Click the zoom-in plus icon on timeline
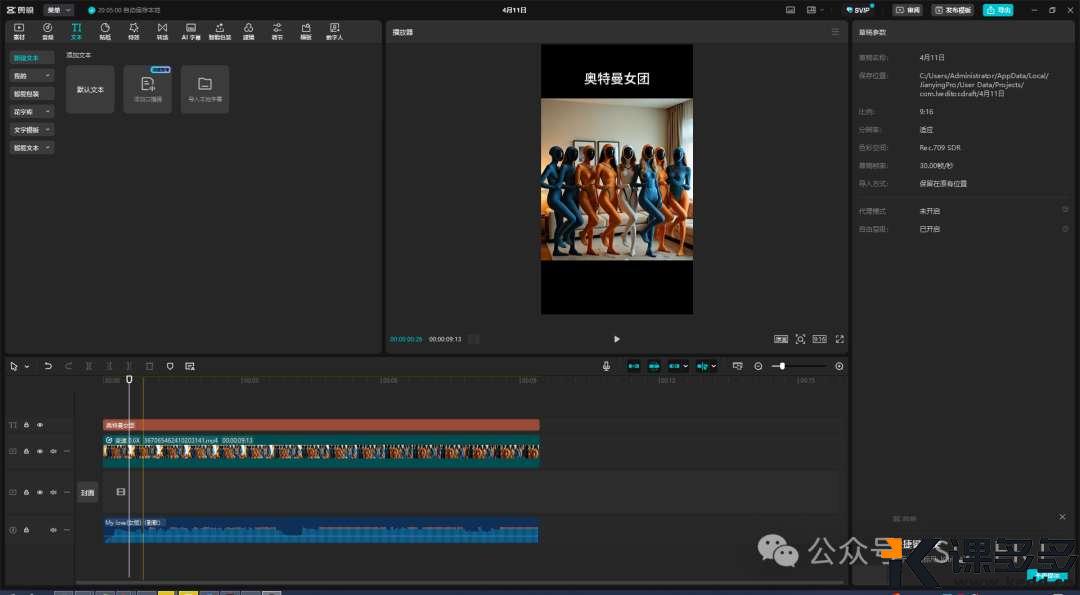The image size is (1080, 595). pos(839,366)
